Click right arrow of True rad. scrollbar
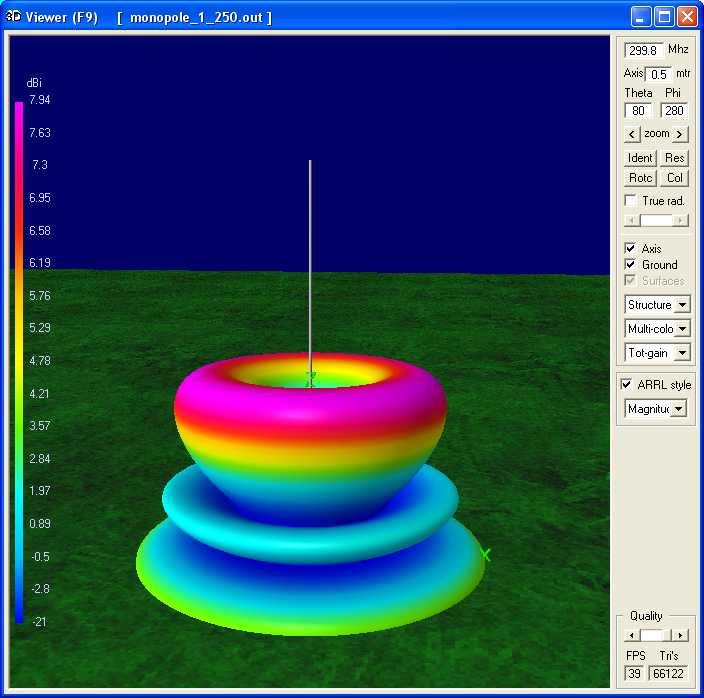The image size is (704, 698). pos(681,220)
